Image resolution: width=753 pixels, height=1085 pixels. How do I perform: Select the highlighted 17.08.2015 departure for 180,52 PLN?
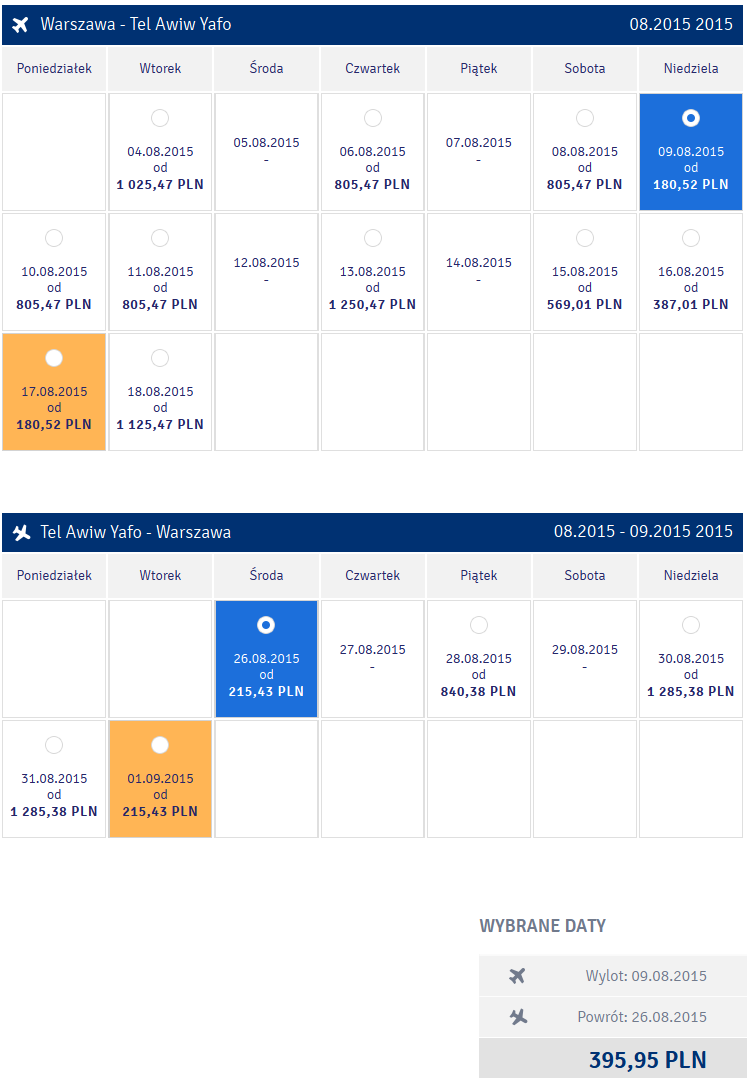pos(54,358)
